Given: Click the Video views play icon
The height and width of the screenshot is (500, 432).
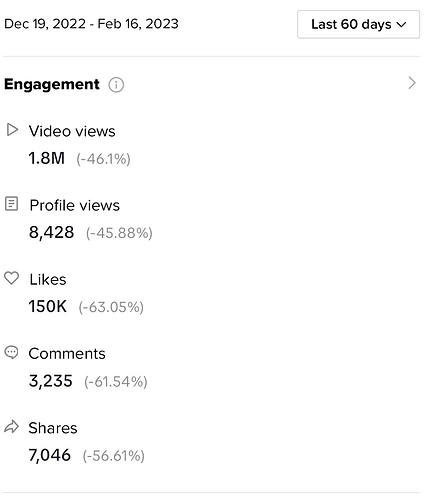Looking at the screenshot, I should click(12, 130).
